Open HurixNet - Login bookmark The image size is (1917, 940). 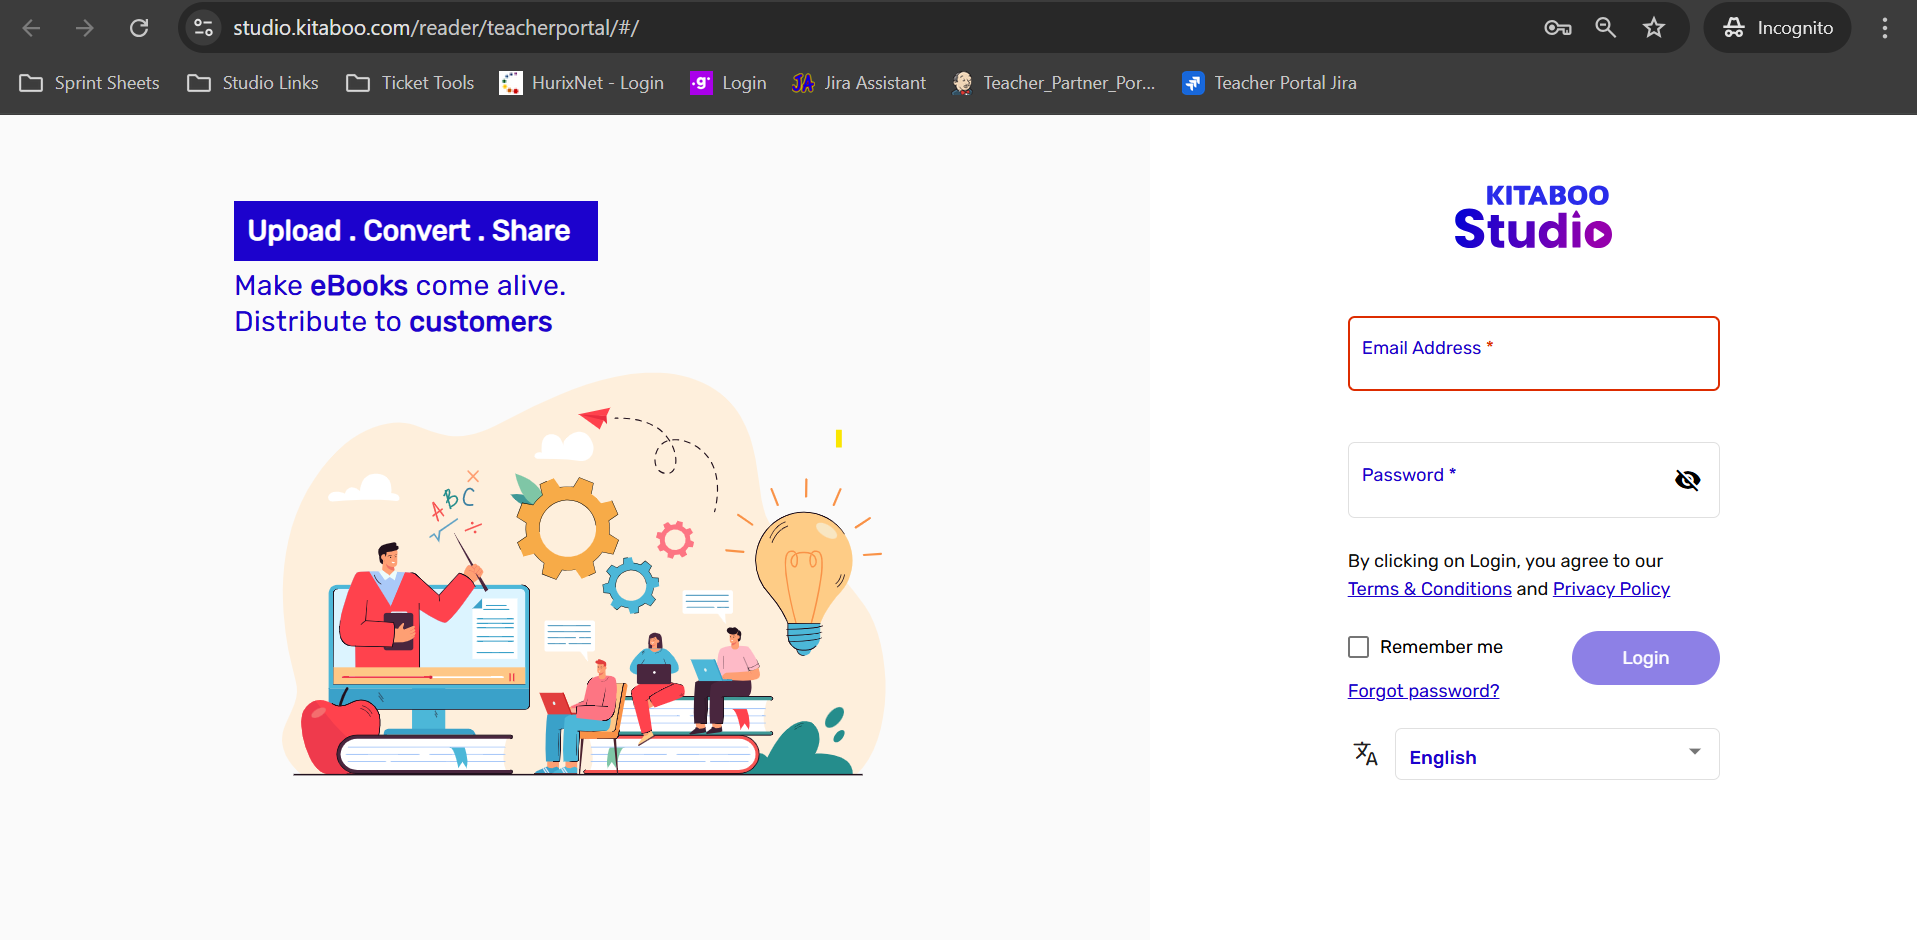click(x=581, y=83)
